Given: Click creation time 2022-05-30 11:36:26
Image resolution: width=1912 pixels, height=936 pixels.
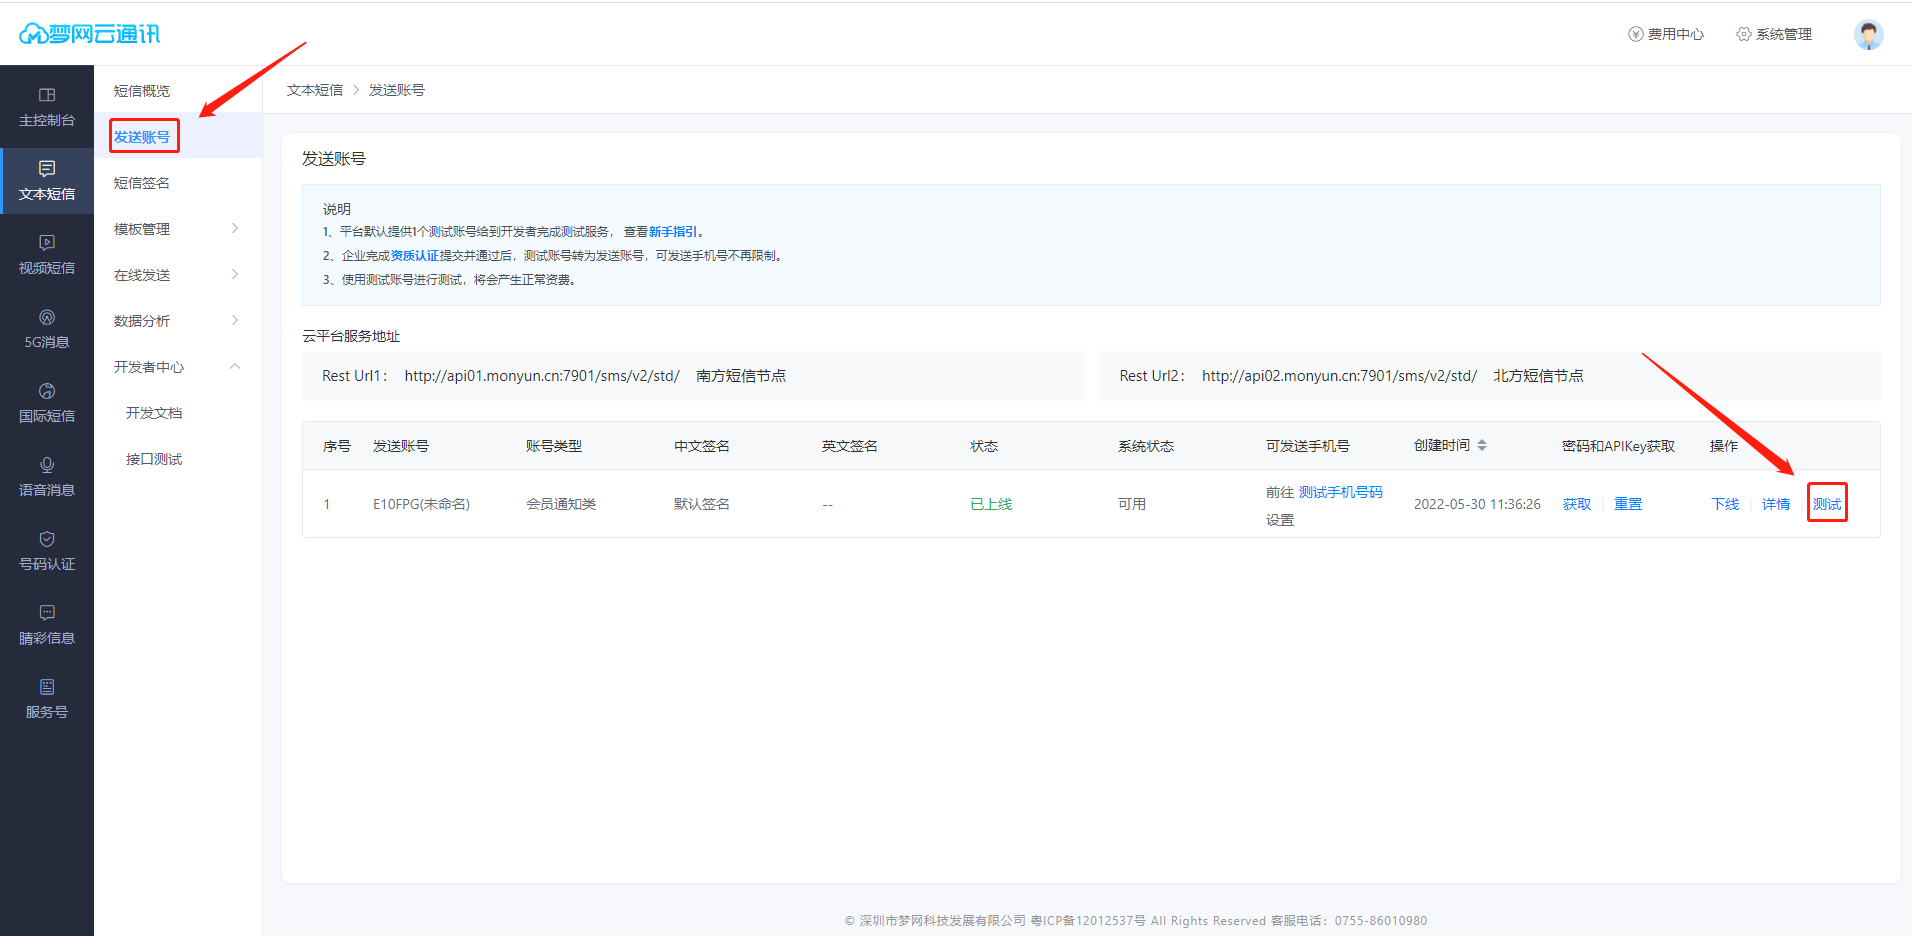Looking at the screenshot, I should pyautogui.click(x=1477, y=504).
